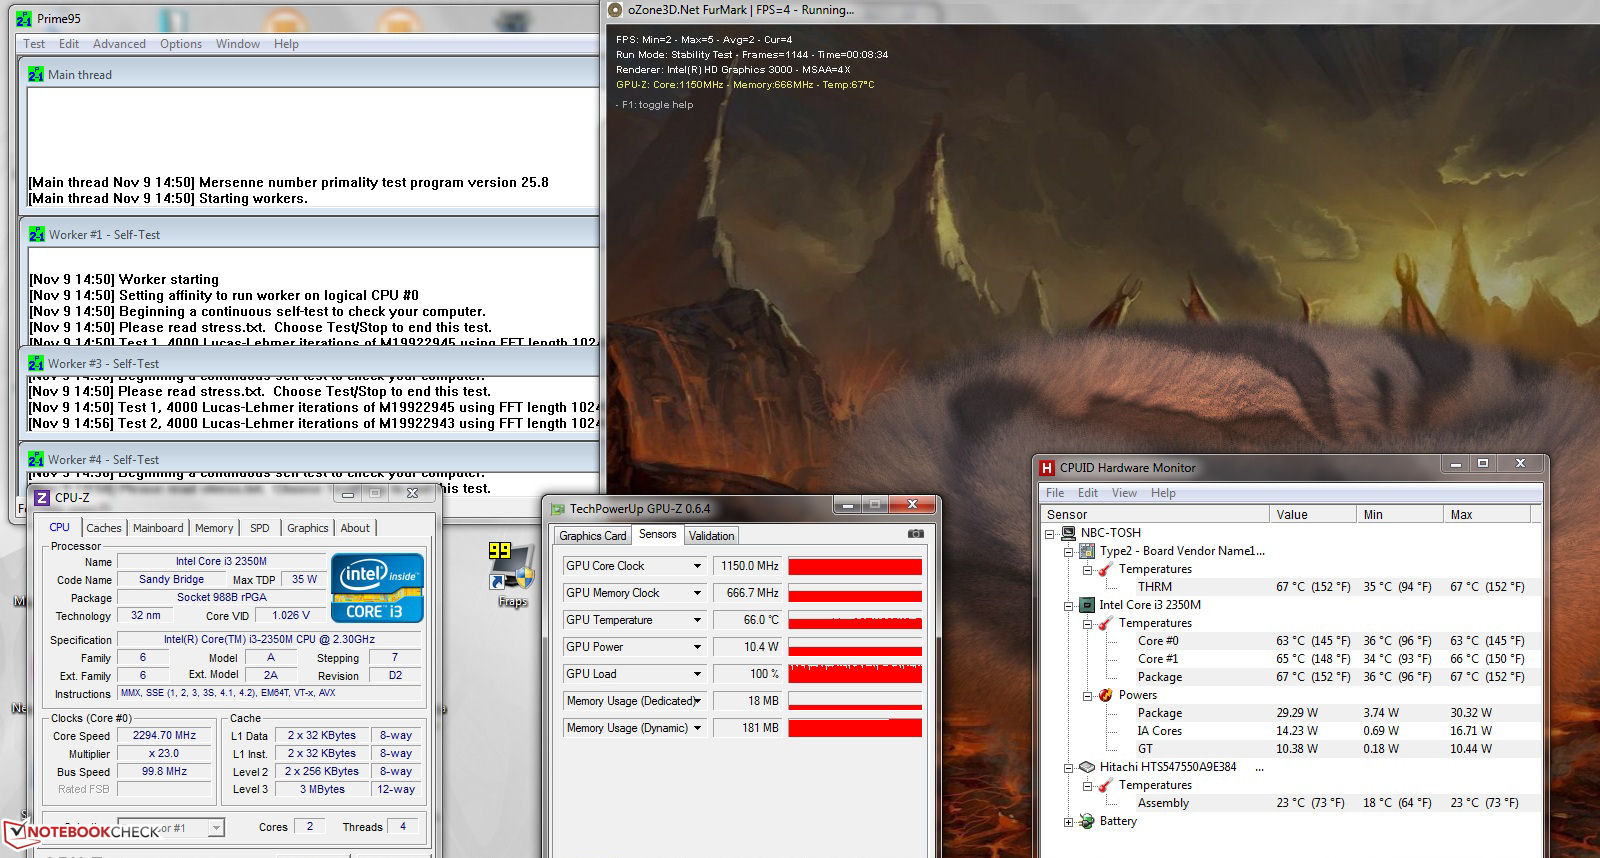Click the Prime95 title bar icon
The image size is (1600, 858).
click(24, 18)
